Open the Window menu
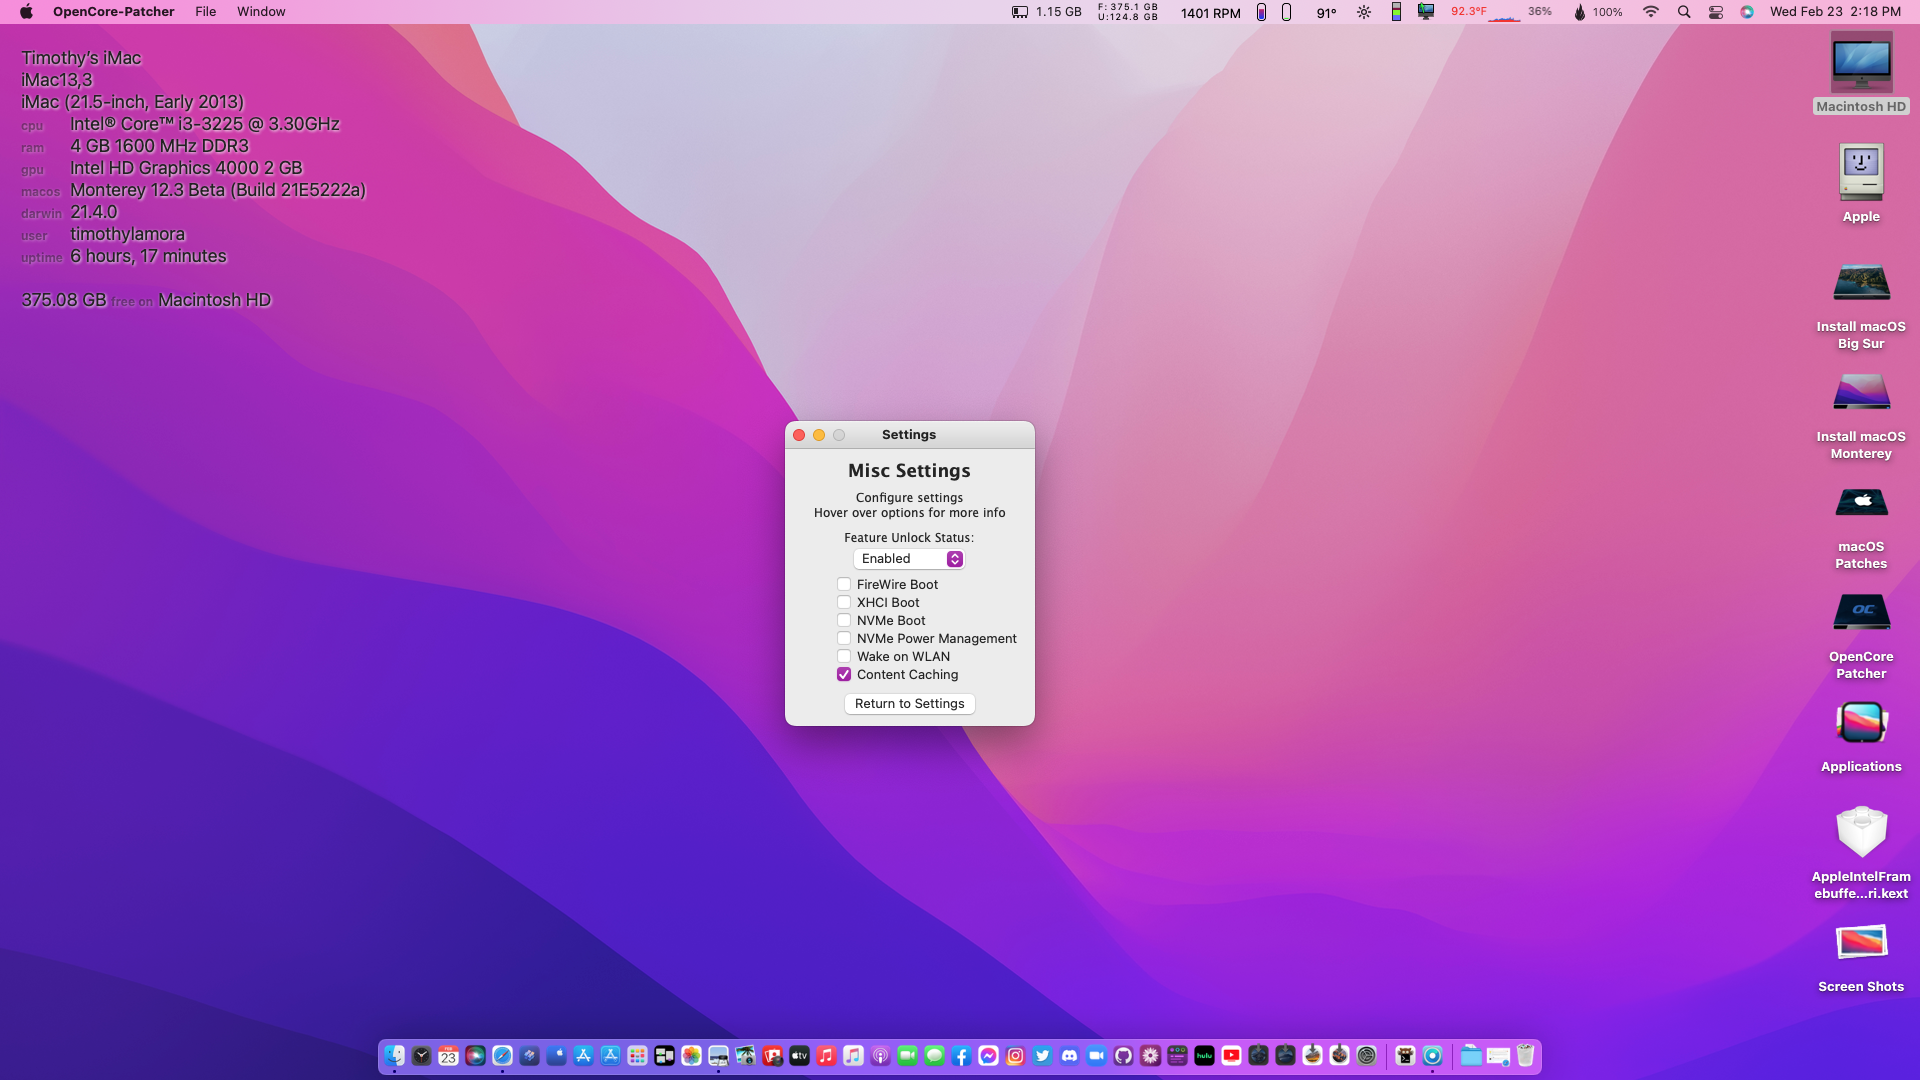The image size is (1920, 1080). 261,12
